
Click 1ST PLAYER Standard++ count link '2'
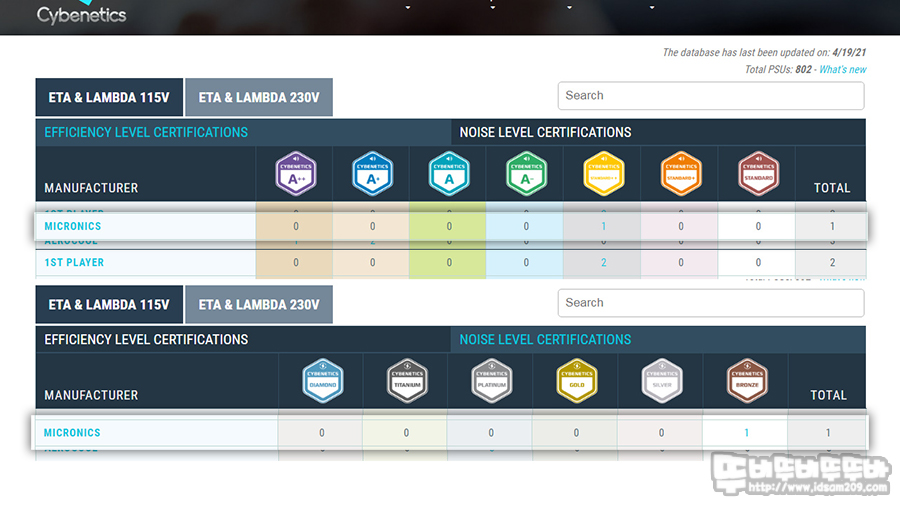603,263
